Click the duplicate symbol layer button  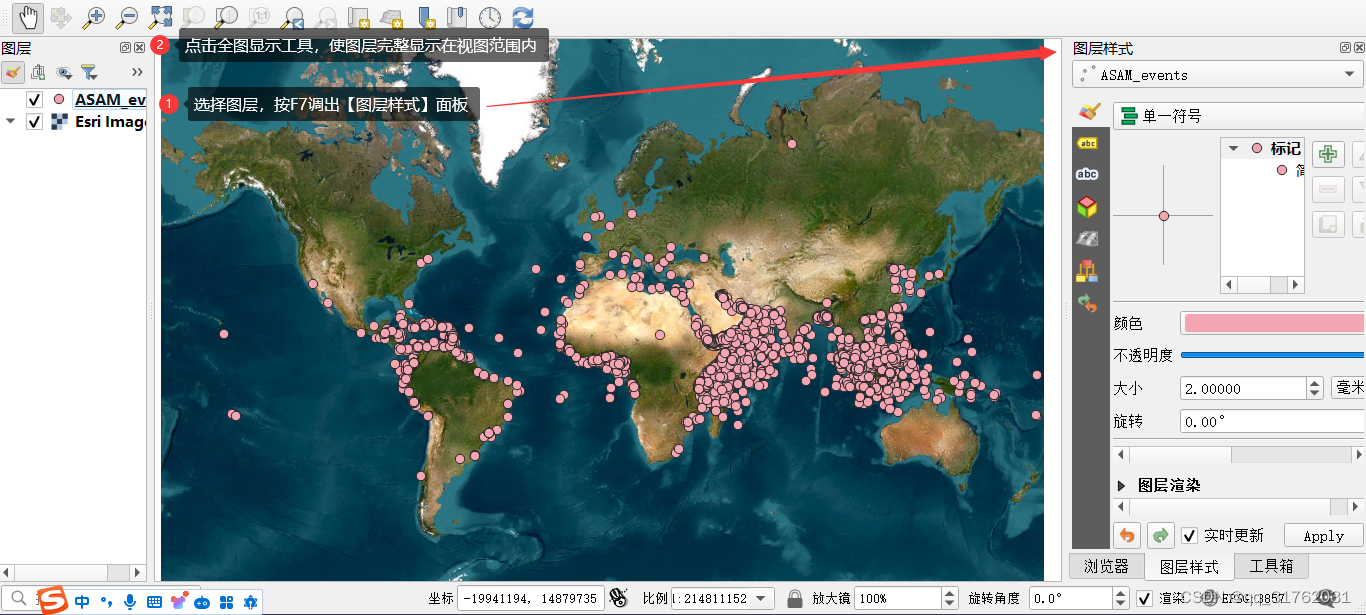pos(1328,224)
